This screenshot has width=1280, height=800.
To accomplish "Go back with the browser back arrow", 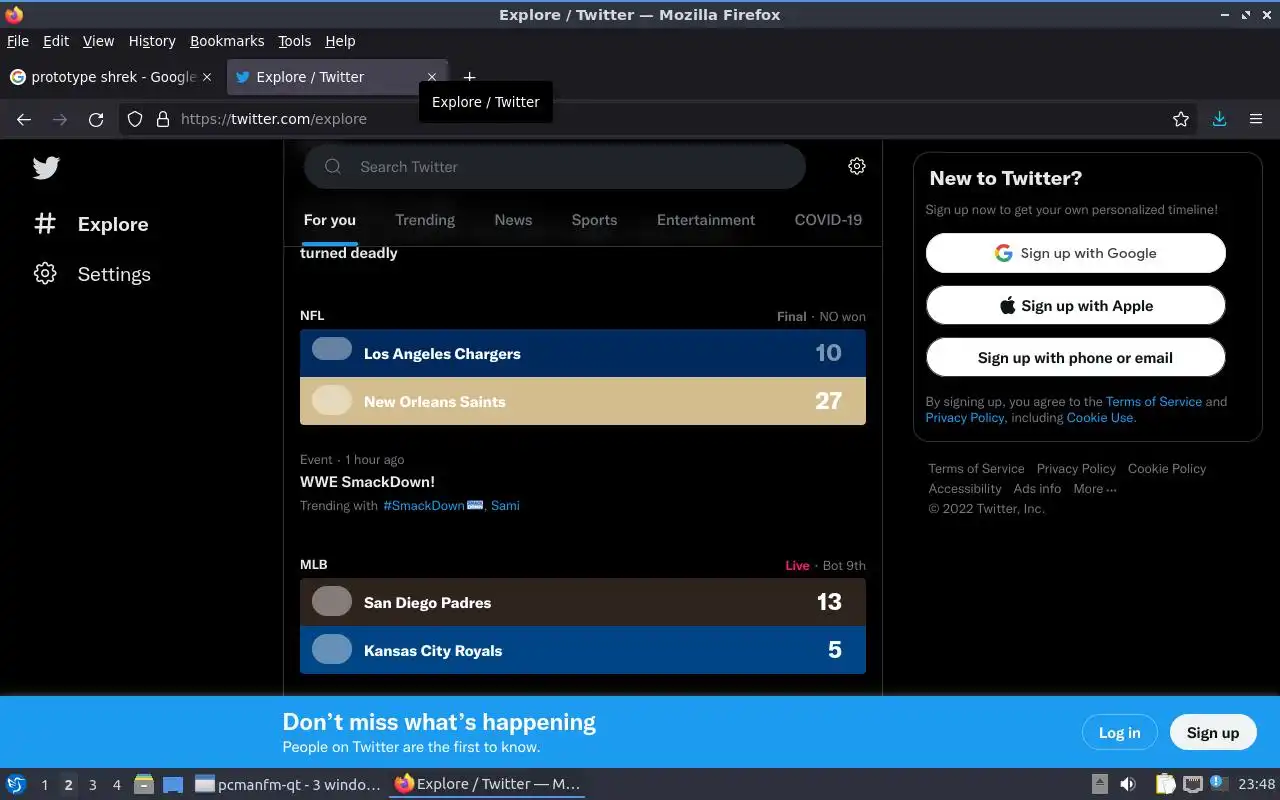I will click(24, 119).
